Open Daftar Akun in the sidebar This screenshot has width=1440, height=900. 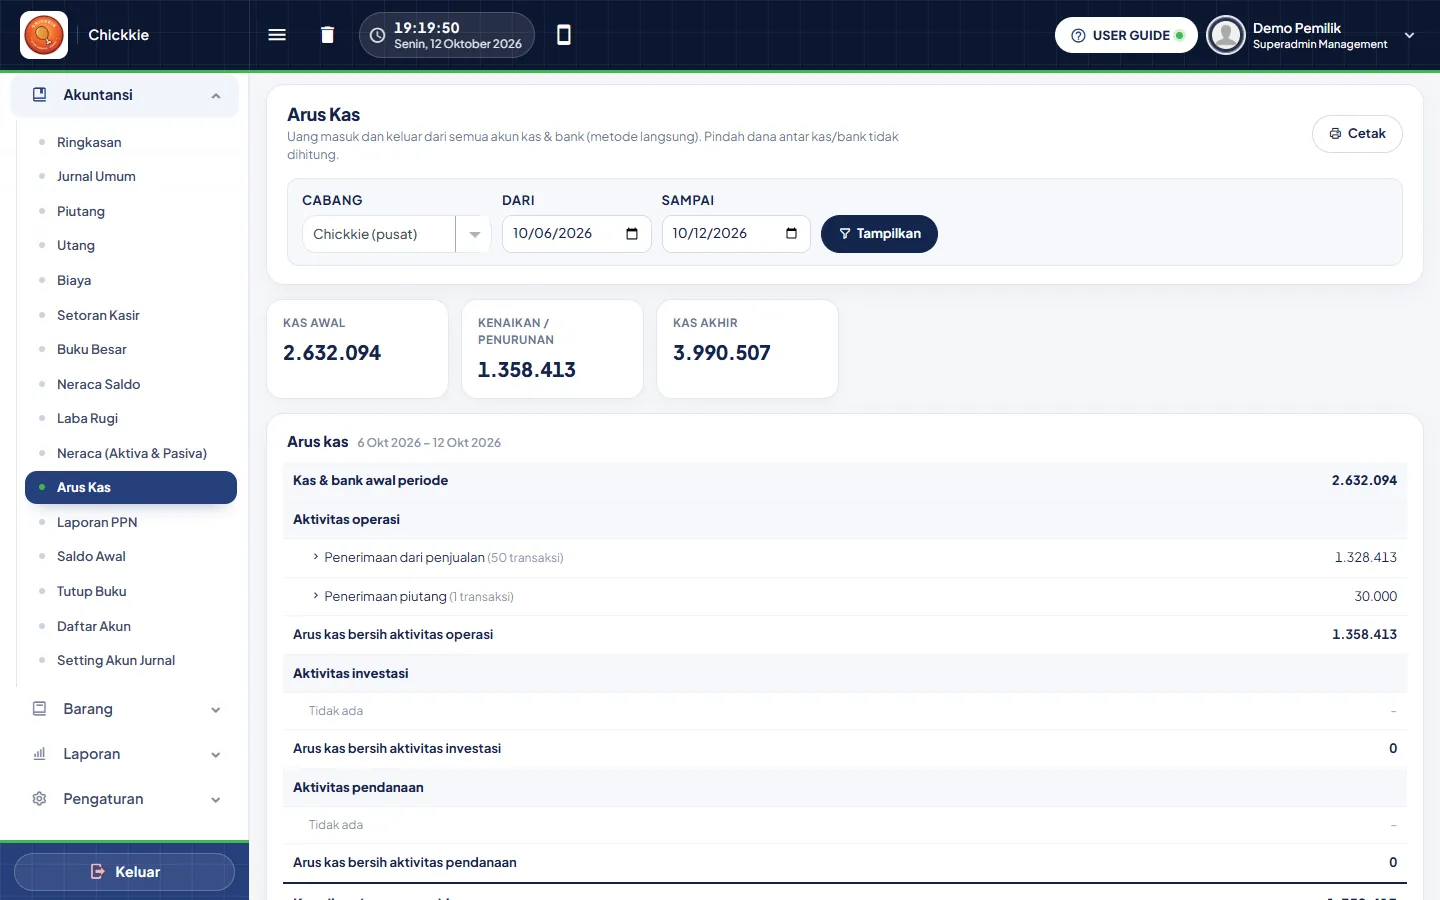(94, 627)
